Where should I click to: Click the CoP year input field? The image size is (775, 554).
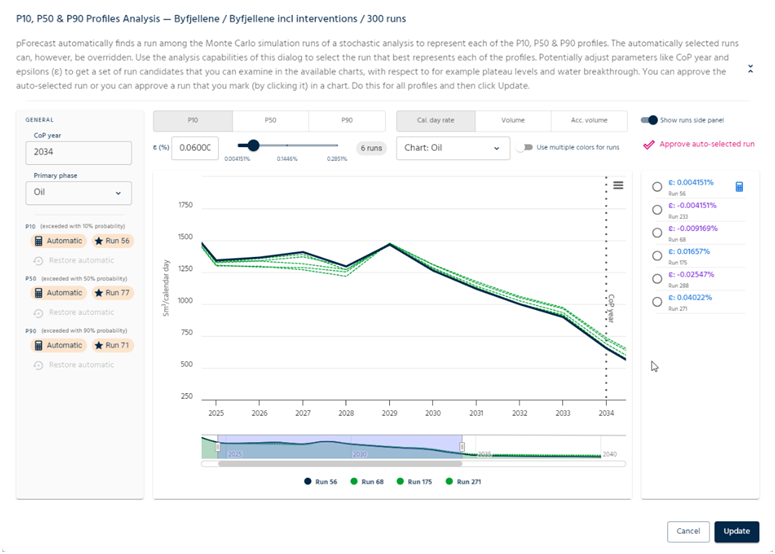[x=79, y=153]
